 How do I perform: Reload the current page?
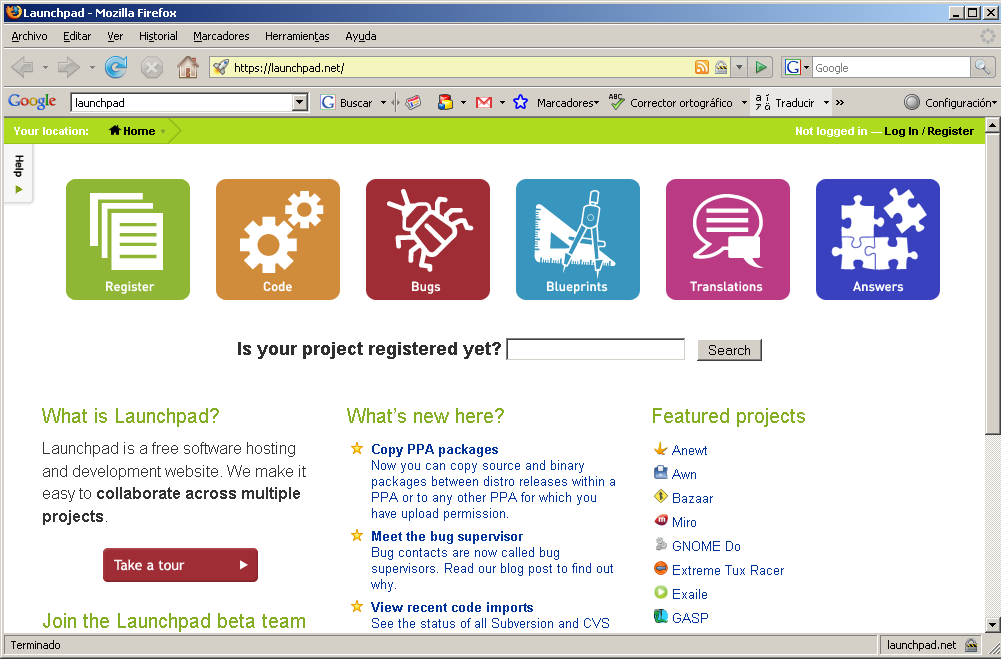point(116,67)
